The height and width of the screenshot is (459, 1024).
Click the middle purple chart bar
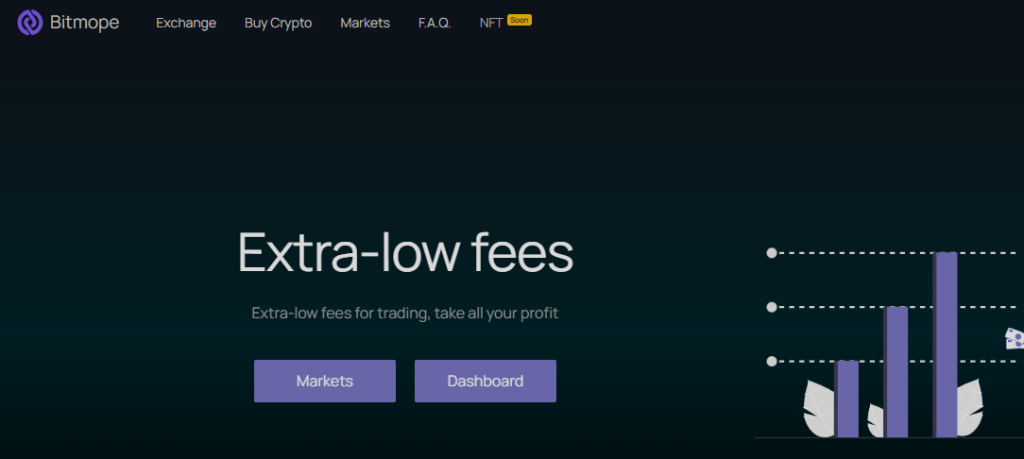(895, 371)
